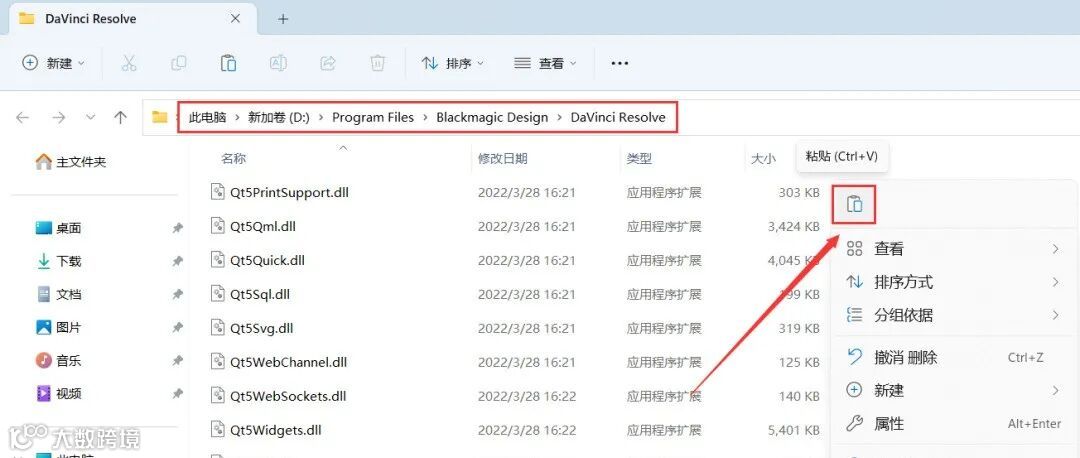Click the Delete trash icon in toolbar

(377, 63)
